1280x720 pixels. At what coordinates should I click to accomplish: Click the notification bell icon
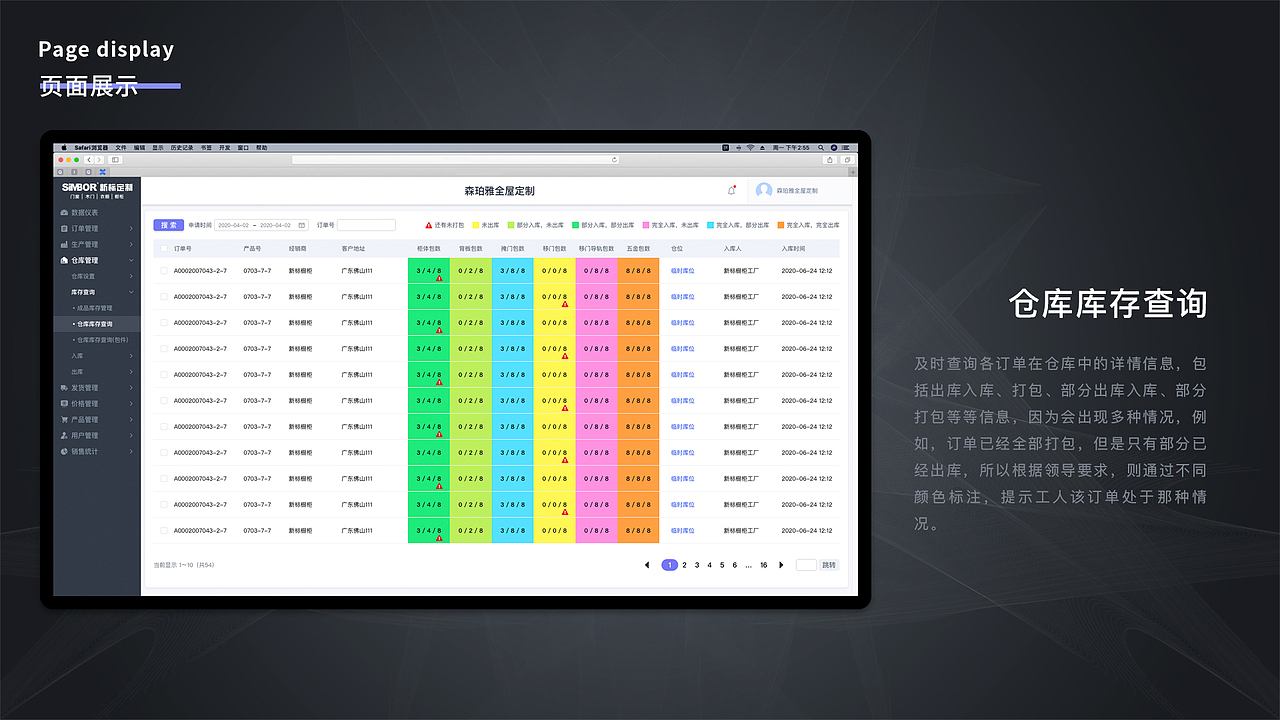(732, 189)
